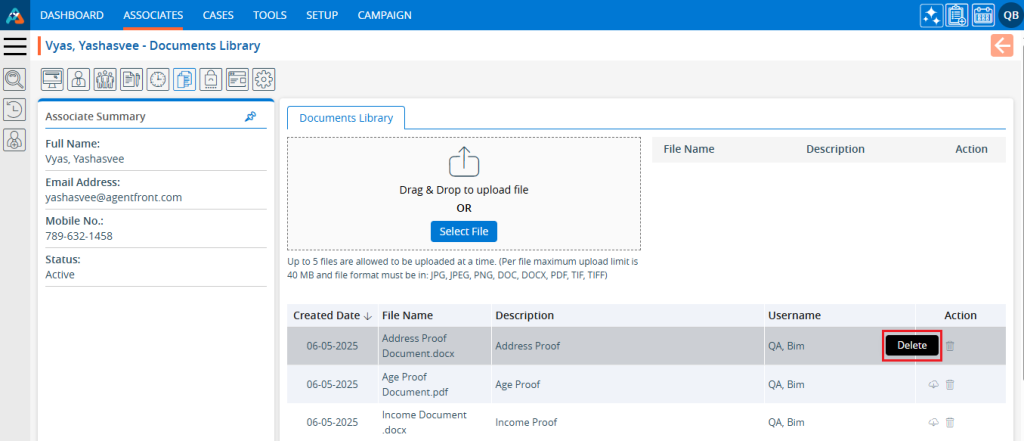Click the padlock icon in associate toolbar
This screenshot has height=441, width=1024.
point(211,79)
